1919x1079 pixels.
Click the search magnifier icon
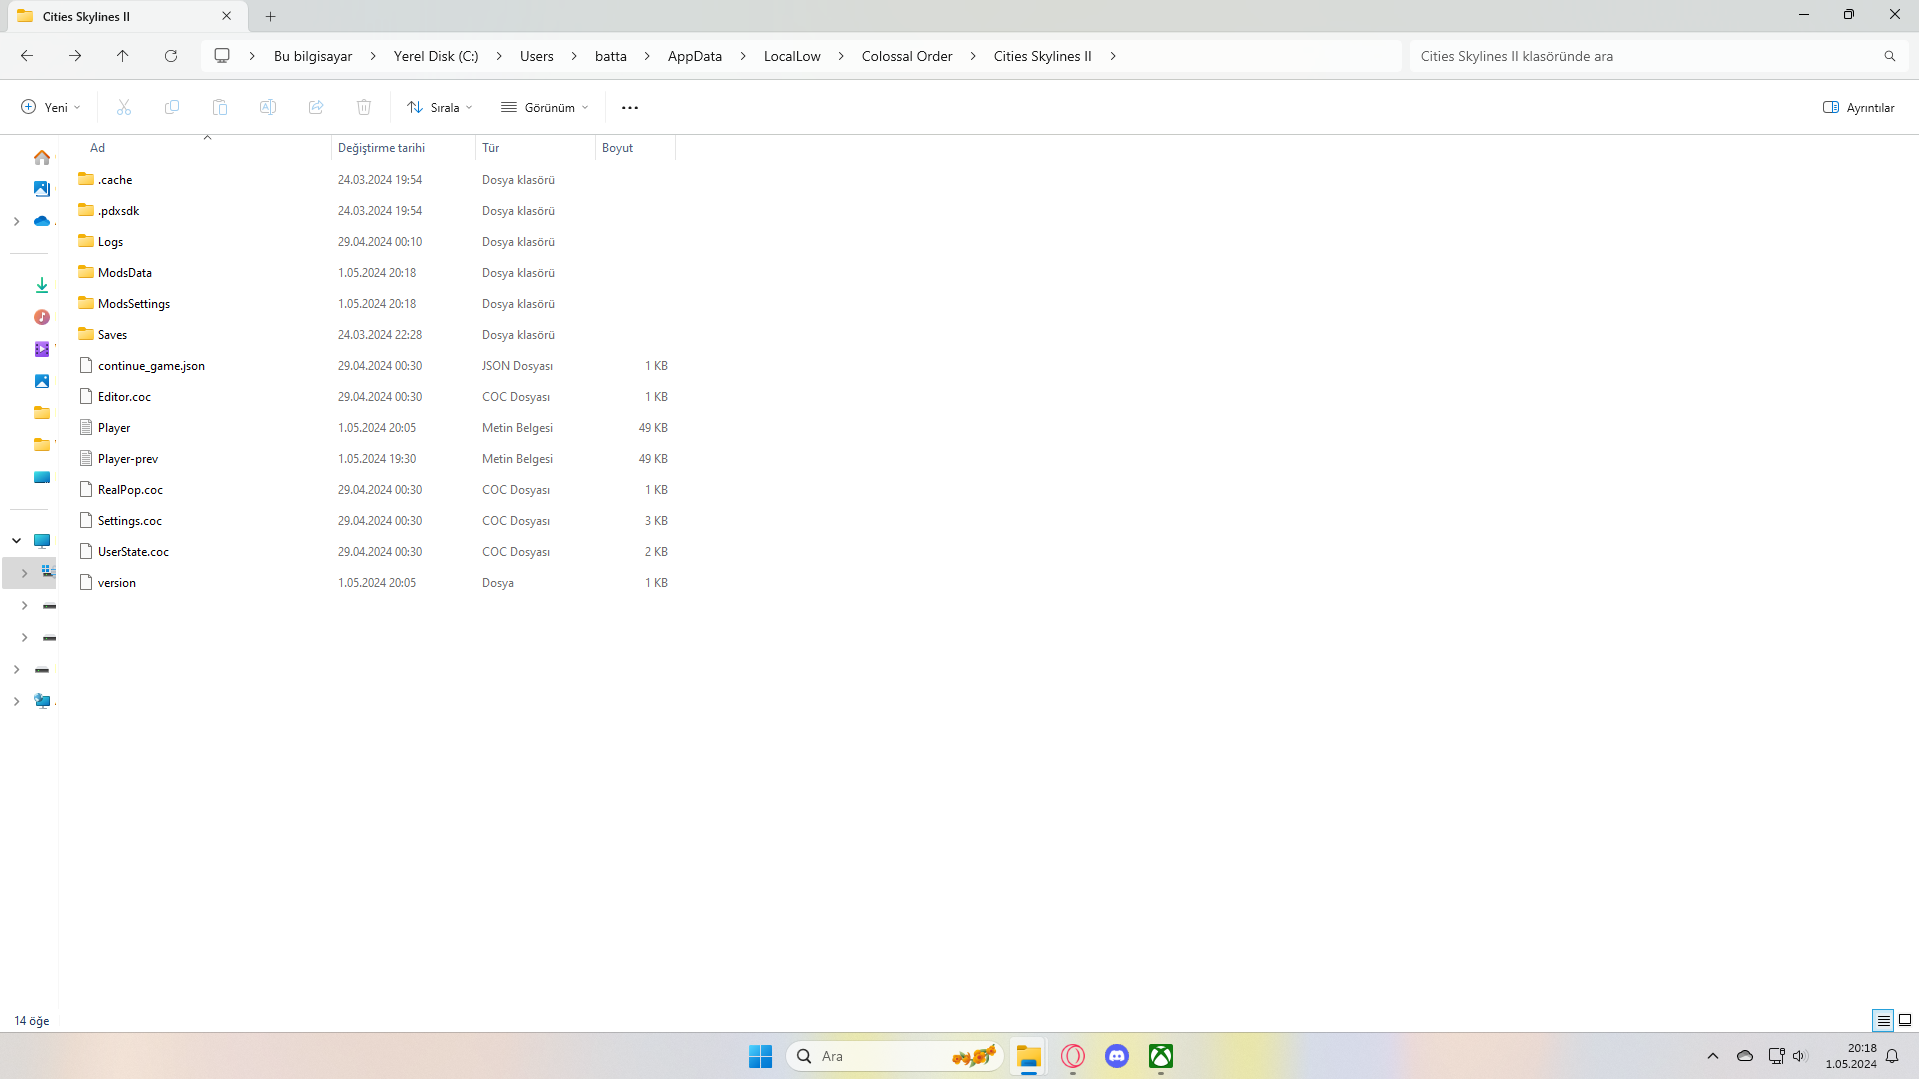click(1890, 56)
